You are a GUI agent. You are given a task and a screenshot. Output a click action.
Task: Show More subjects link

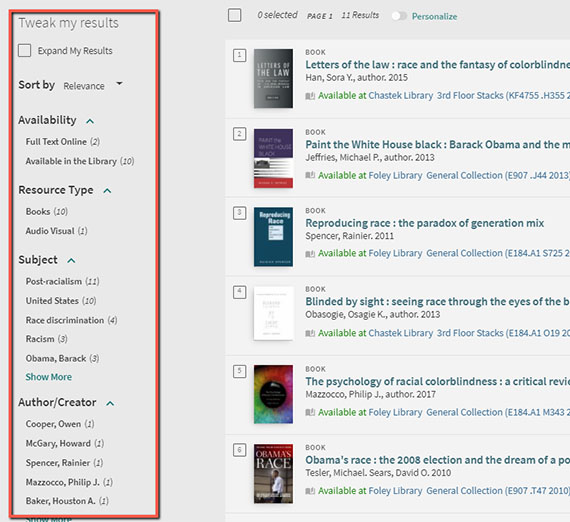click(48, 377)
